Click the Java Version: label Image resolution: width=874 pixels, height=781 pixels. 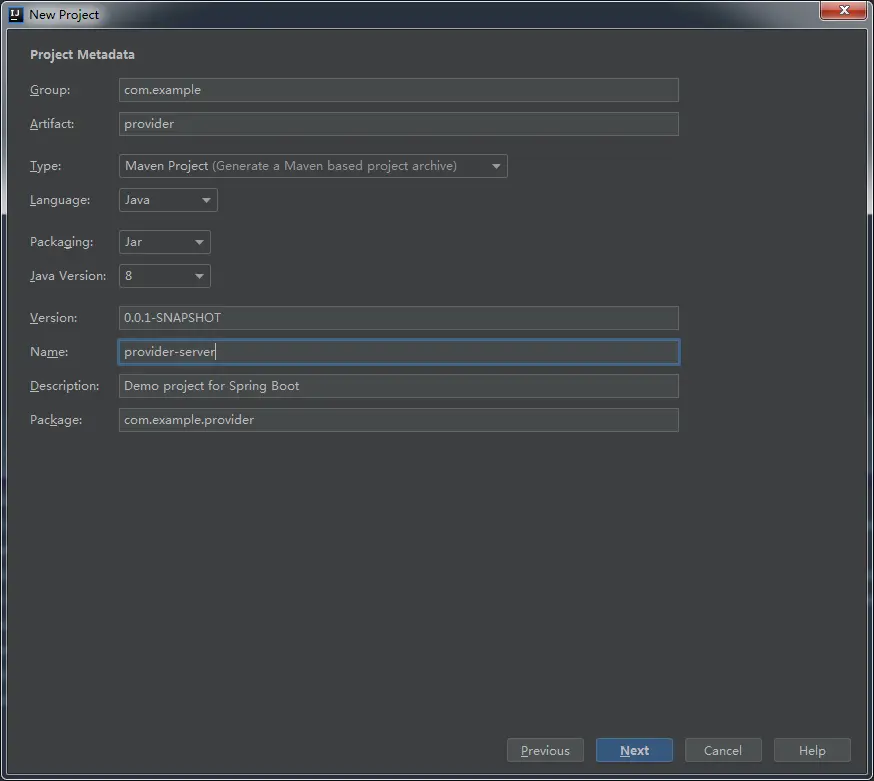(68, 276)
